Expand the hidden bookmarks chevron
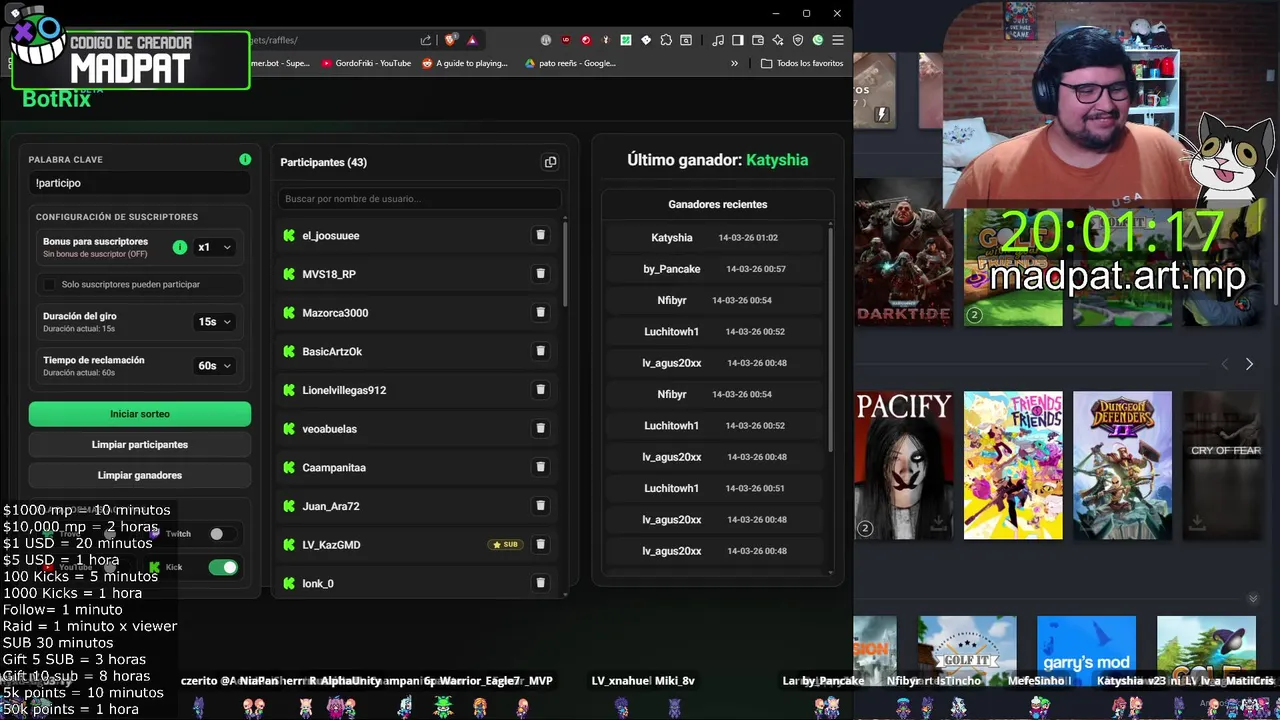Viewport: 1280px width, 720px height. (x=734, y=63)
